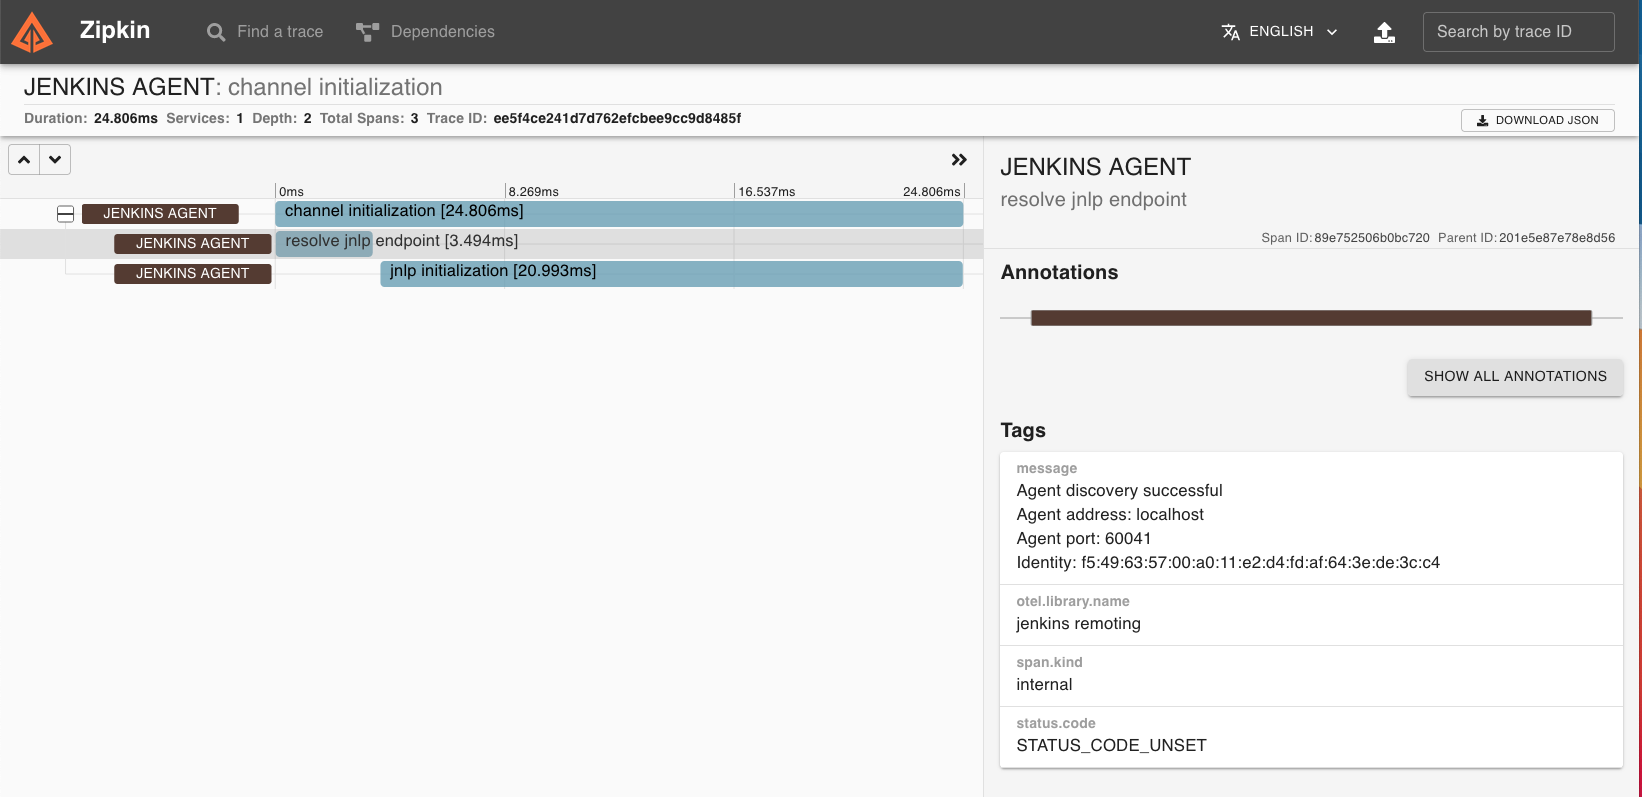Screen dimensions: 1642x797
Task: Select JENKINS AGENT label of jnlp initialization row
Action: click(193, 274)
